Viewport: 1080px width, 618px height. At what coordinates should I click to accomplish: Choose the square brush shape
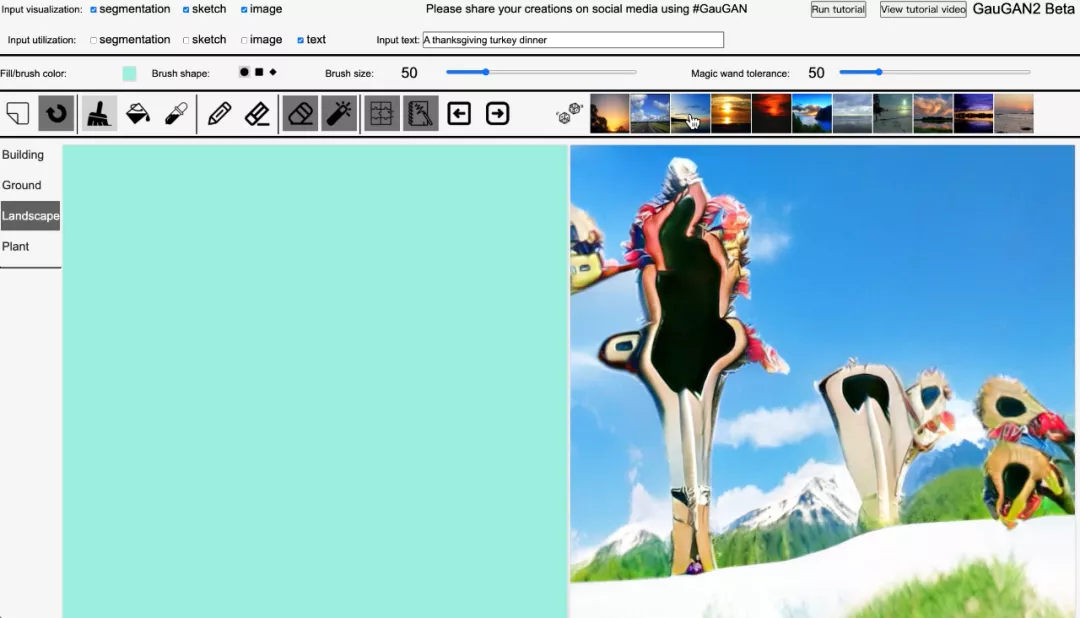point(259,73)
